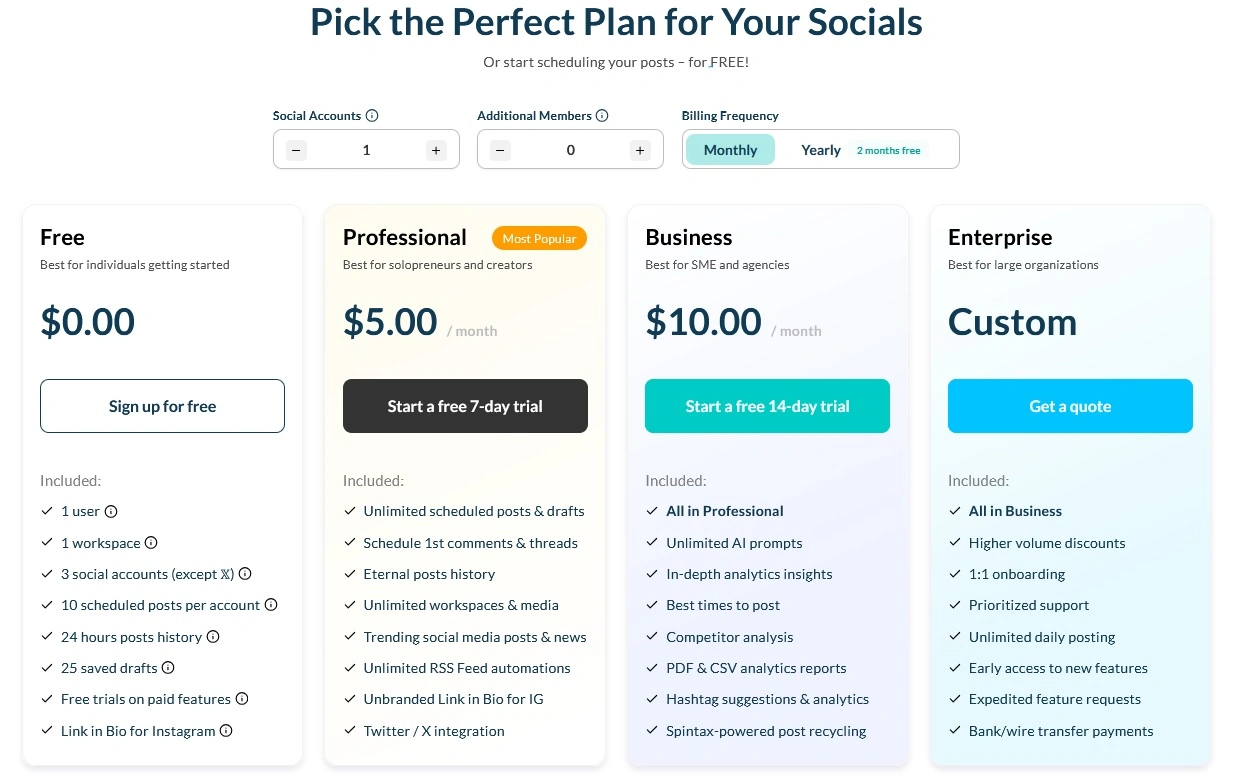
Task: Click the info icon beside '25 saved drafts'
Action: tap(166, 668)
